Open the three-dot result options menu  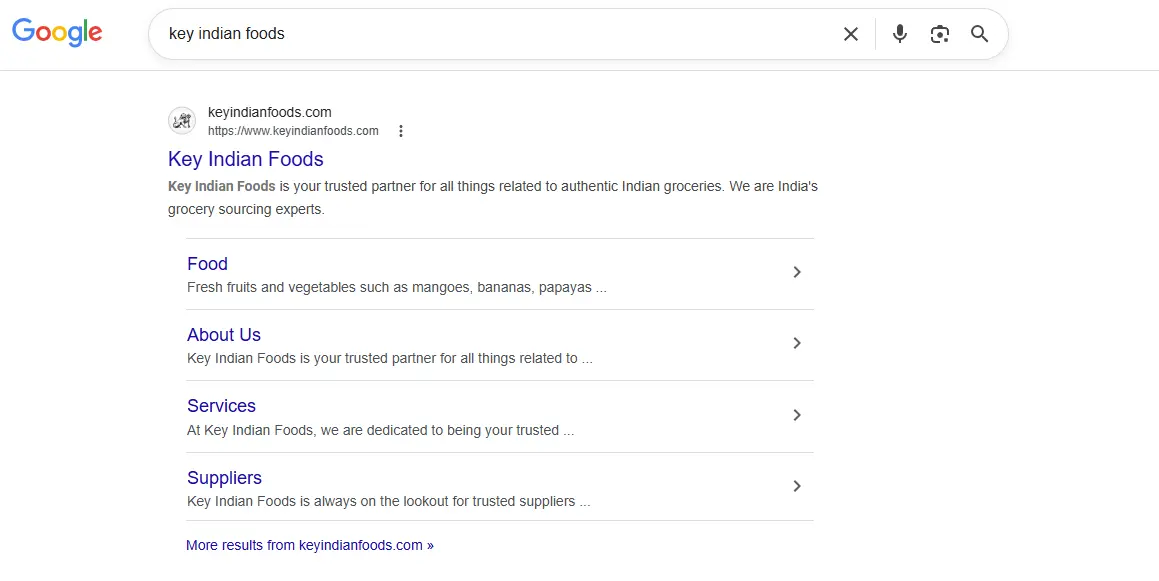pyautogui.click(x=401, y=131)
